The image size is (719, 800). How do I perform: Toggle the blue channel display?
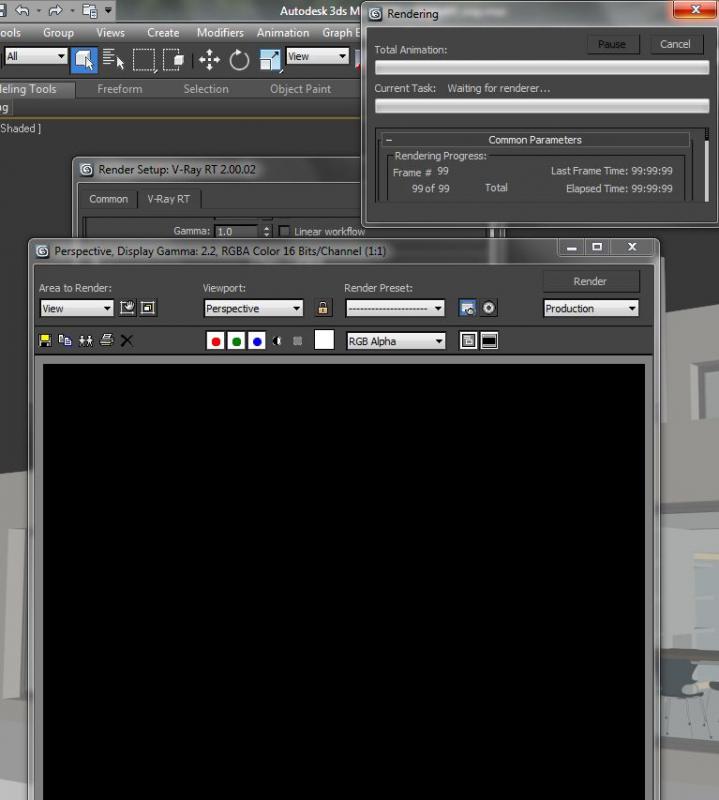[257, 341]
